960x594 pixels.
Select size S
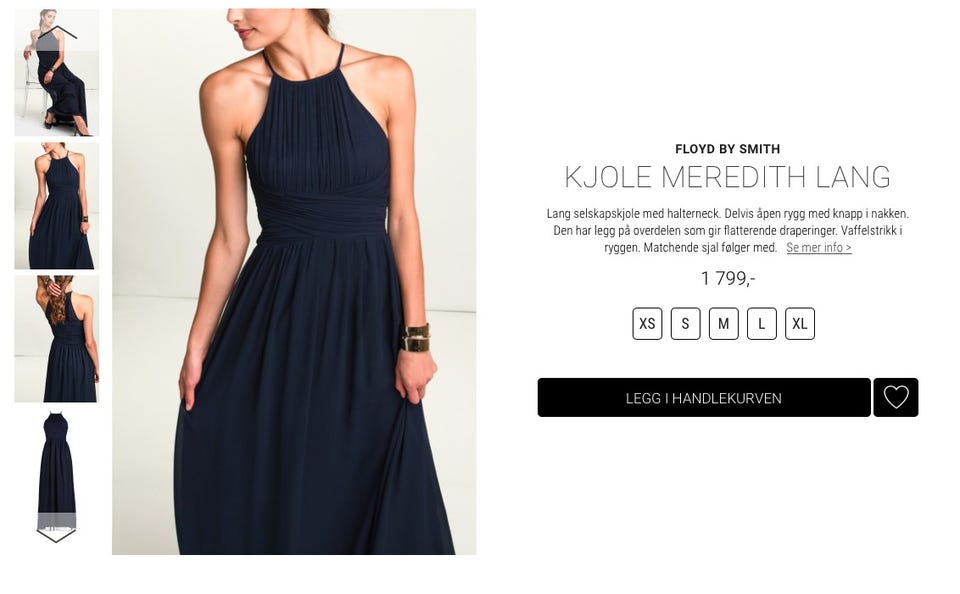pos(685,323)
